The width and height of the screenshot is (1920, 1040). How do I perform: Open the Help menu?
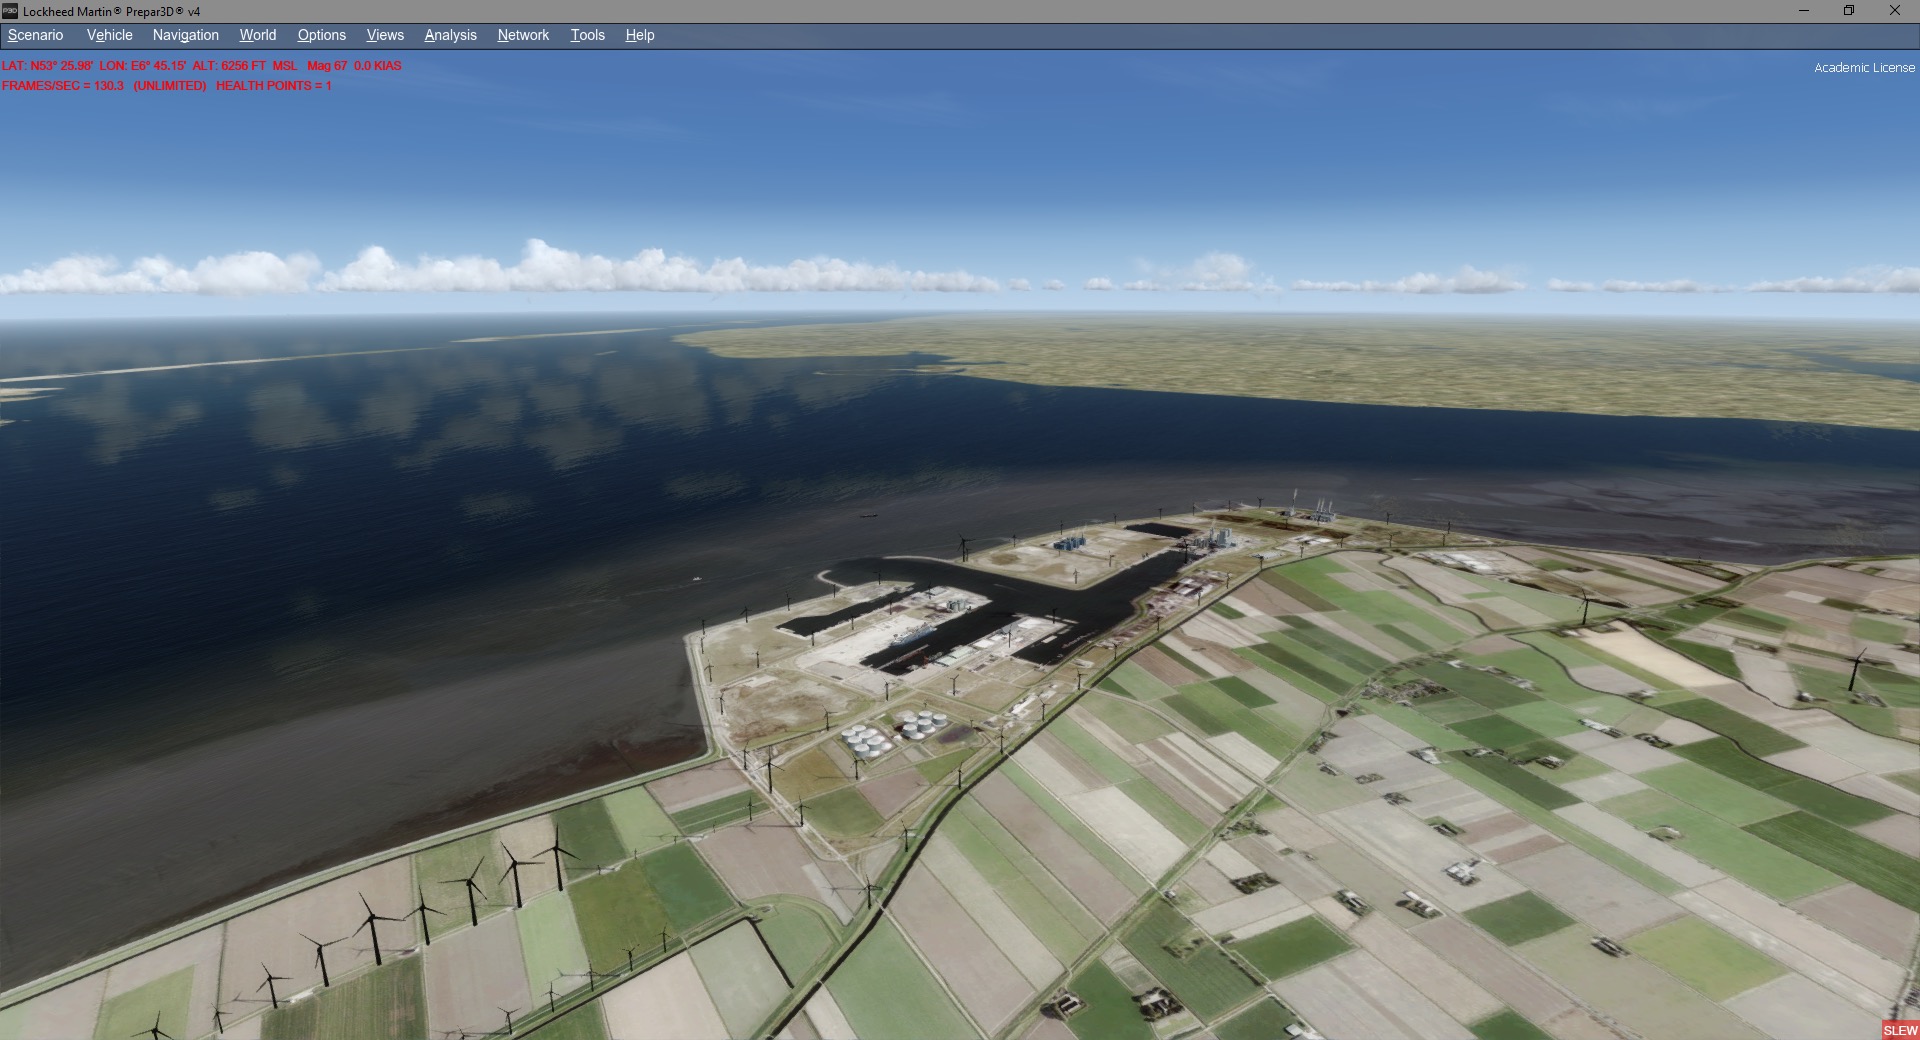pyautogui.click(x=640, y=35)
